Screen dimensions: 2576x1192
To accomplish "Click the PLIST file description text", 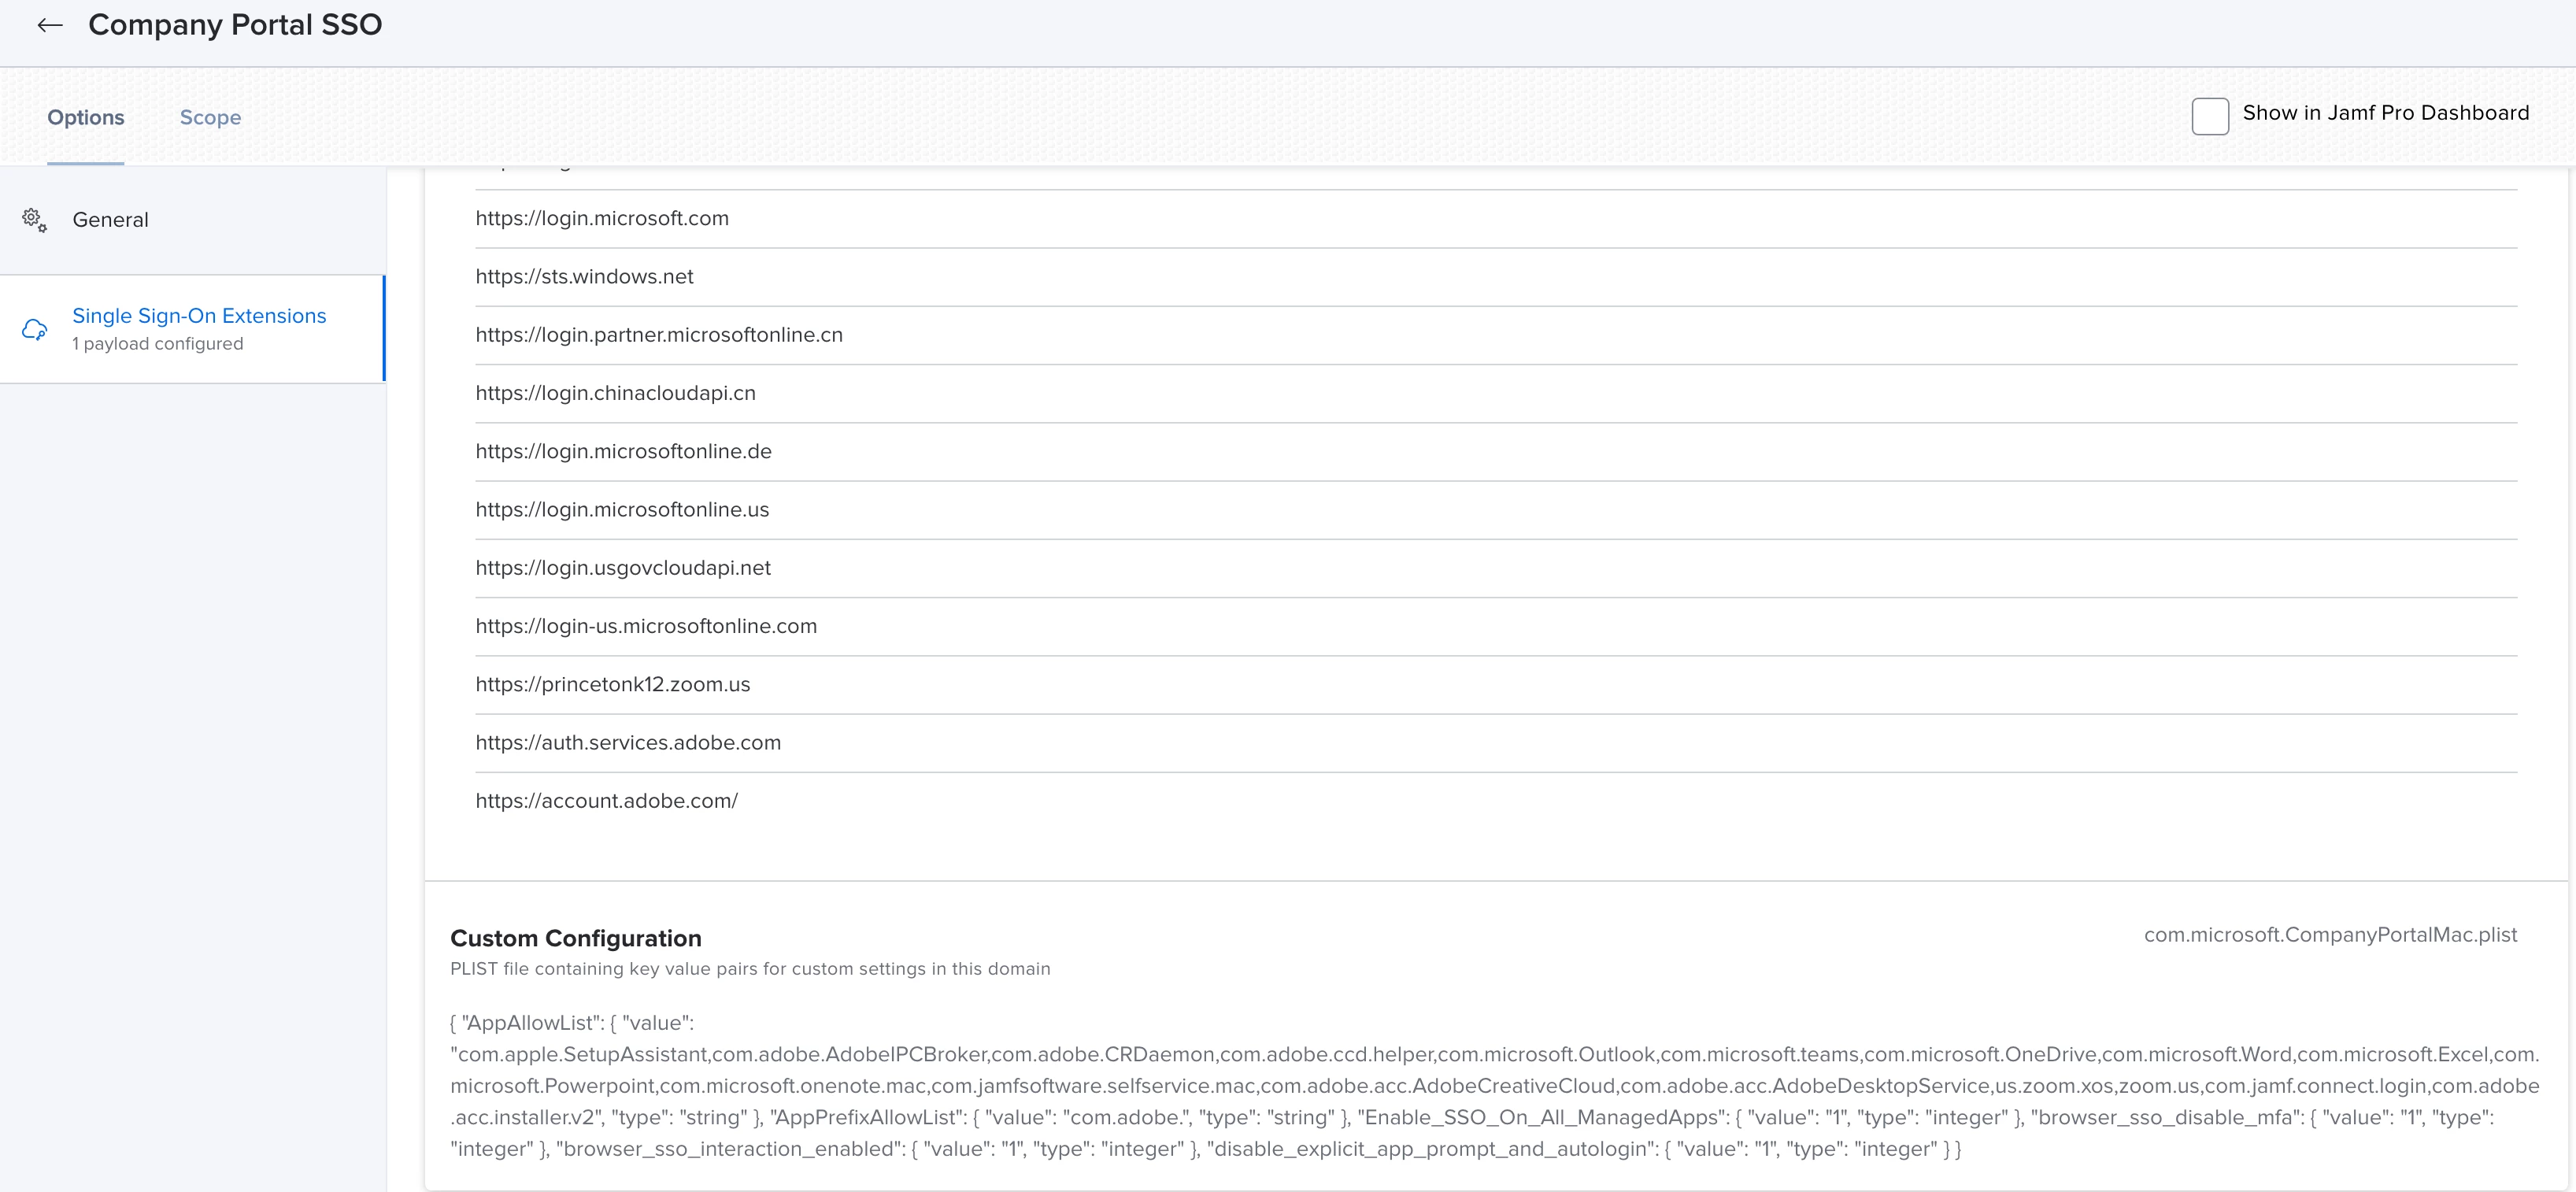I will click(750, 969).
